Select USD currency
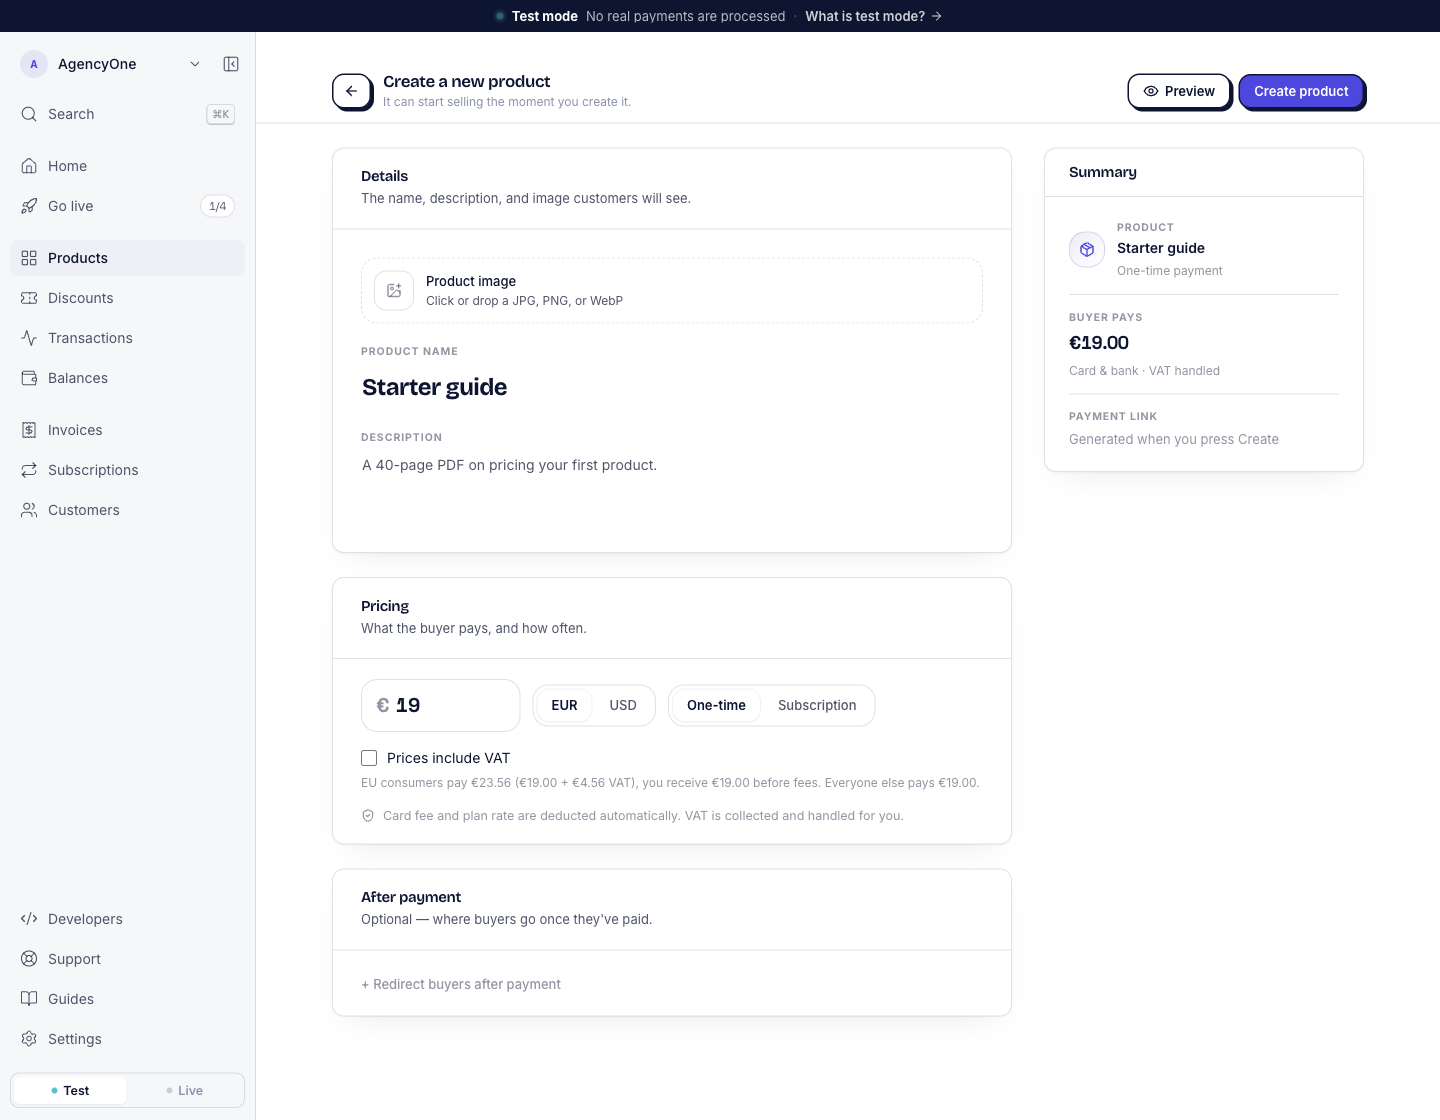The width and height of the screenshot is (1440, 1120). (623, 705)
